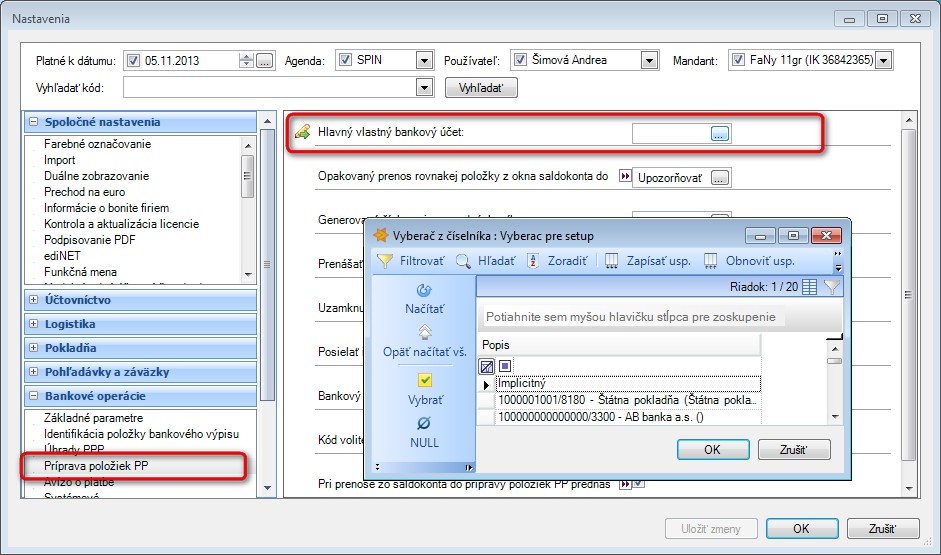Image resolution: width=941 pixels, height=555 pixels.
Task: Select Príprava položiek PP item
Action: pyautogui.click(x=96, y=466)
